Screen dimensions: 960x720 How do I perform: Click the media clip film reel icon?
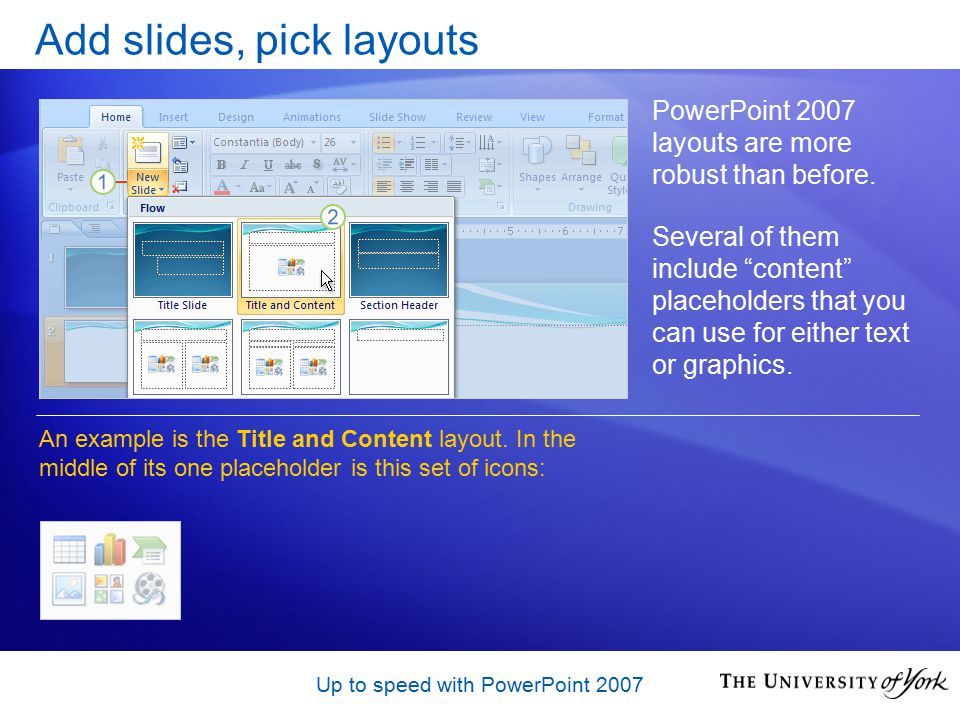coord(149,588)
